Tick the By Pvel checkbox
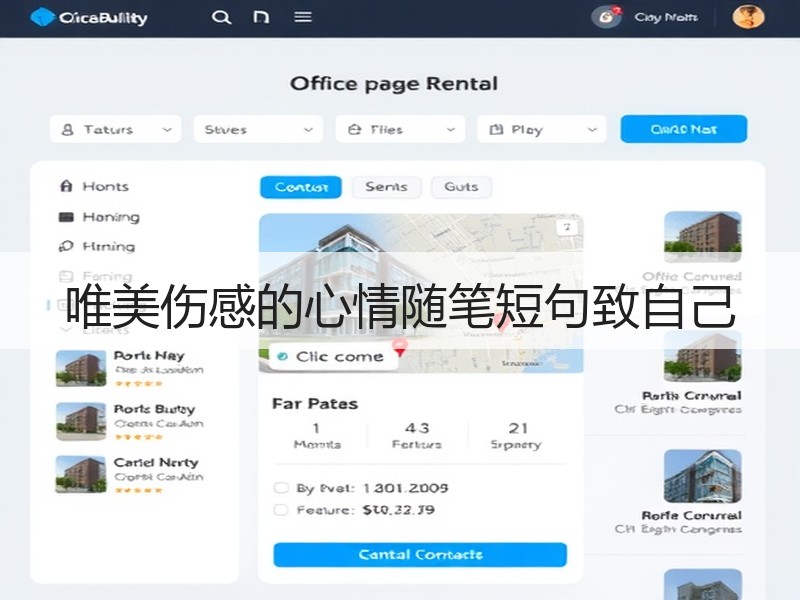The height and width of the screenshot is (600, 800). point(281,488)
